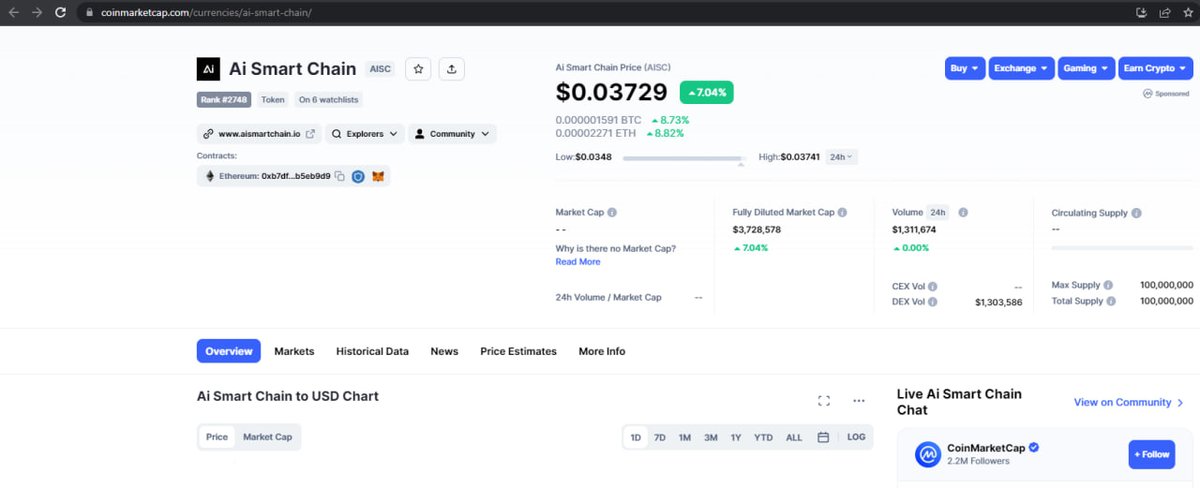Click the Circulating Supply info icon
Screen dimensions: 1200x488
(x=1137, y=213)
